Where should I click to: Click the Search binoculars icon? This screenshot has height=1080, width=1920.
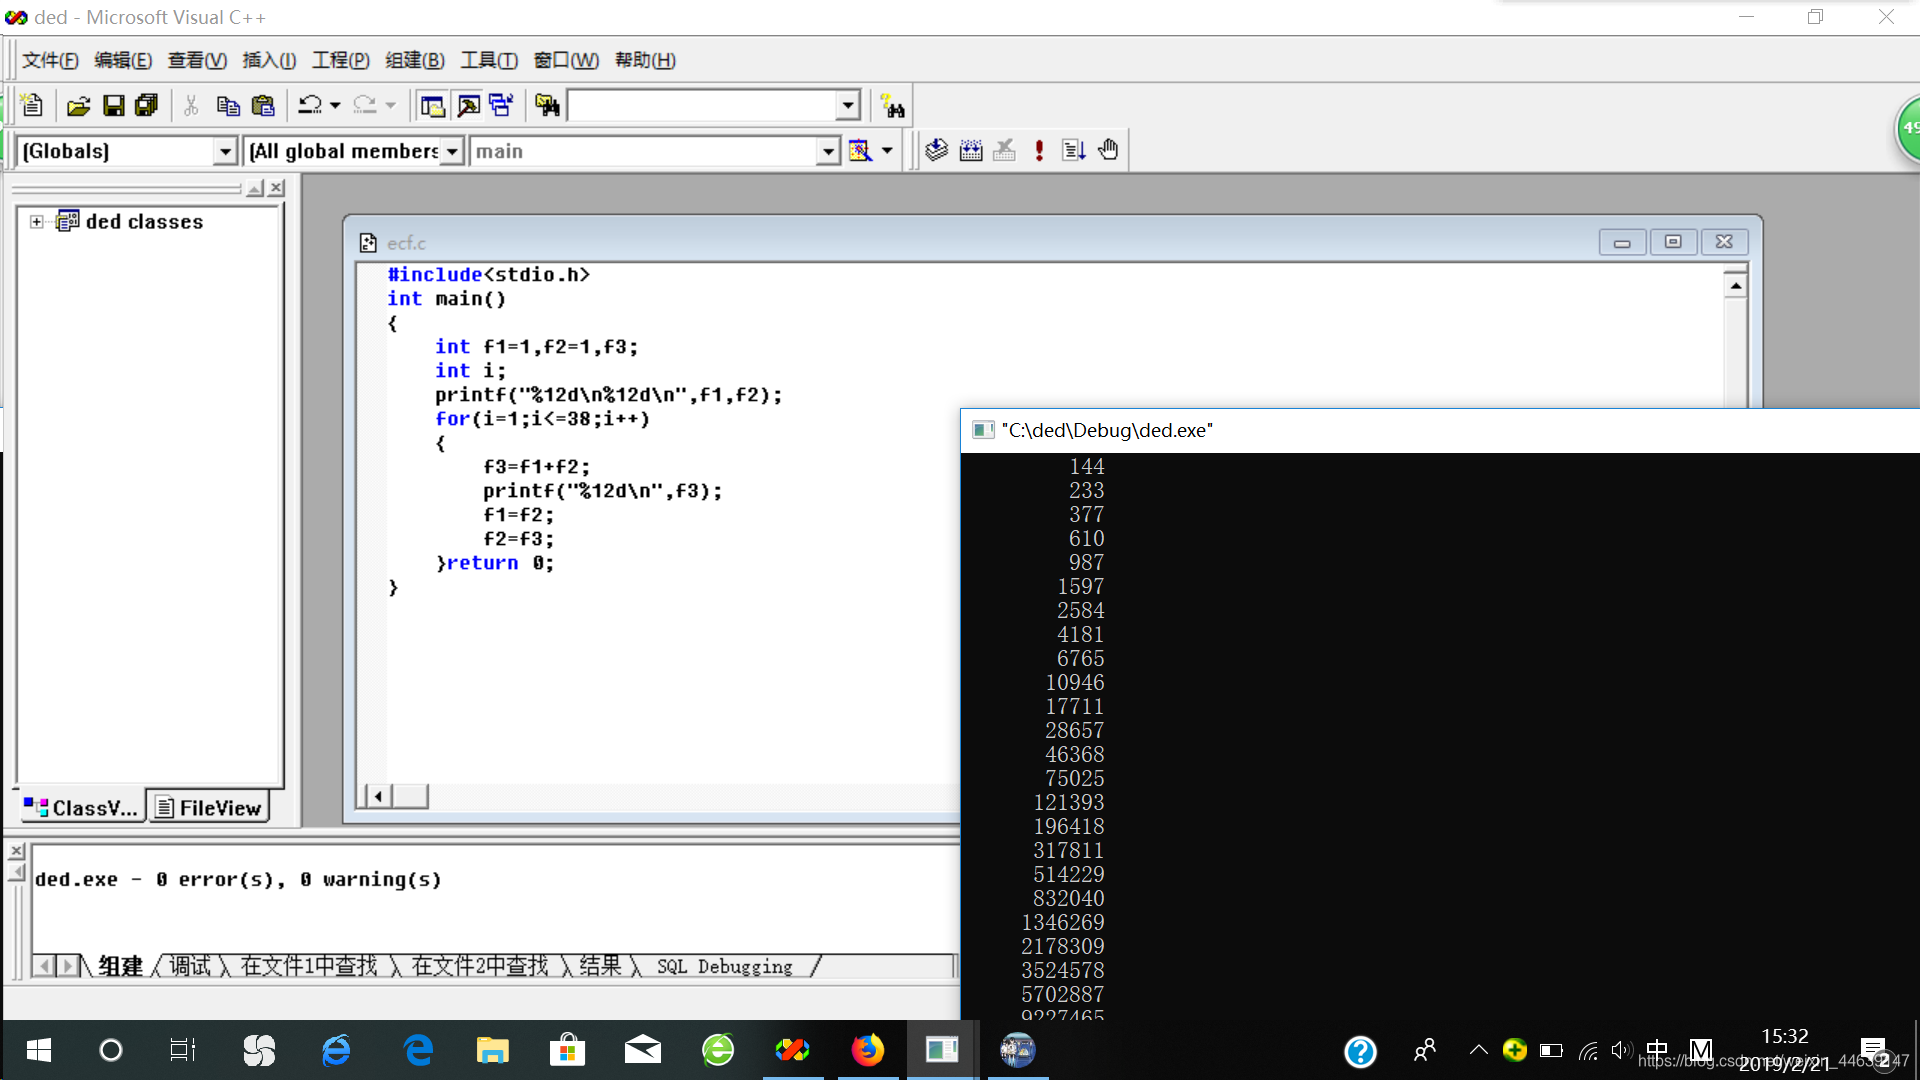point(892,106)
